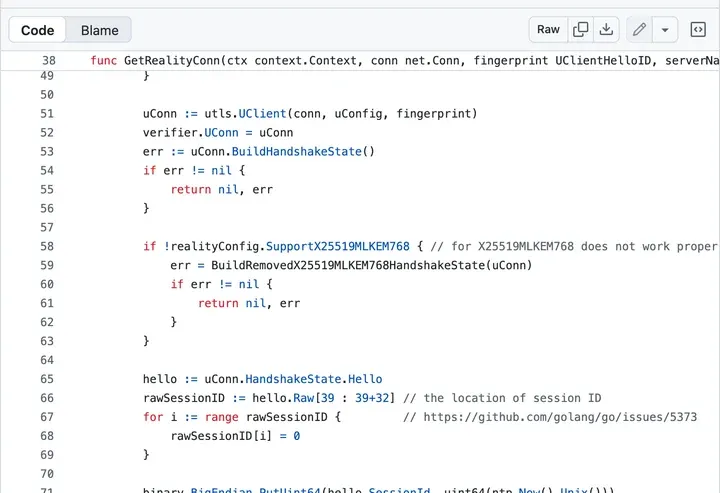
Task: Click rawSessionID[i] on line 68
Action: tap(221, 436)
